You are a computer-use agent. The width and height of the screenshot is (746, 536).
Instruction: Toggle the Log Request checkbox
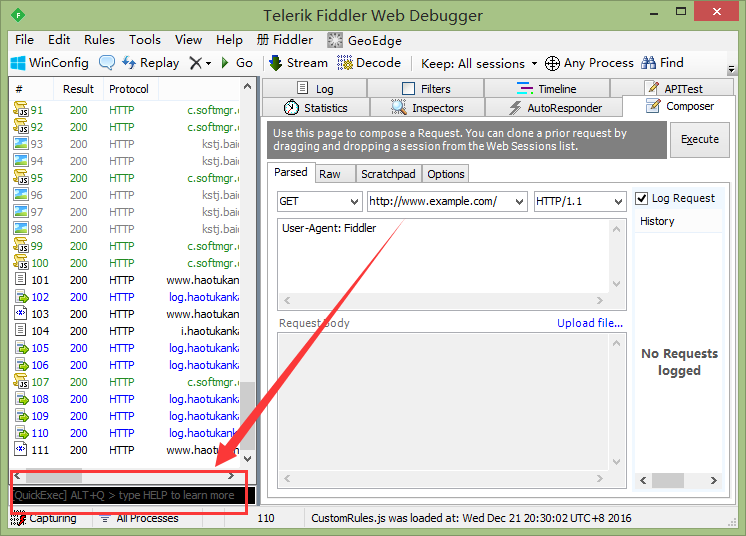coord(642,198)
